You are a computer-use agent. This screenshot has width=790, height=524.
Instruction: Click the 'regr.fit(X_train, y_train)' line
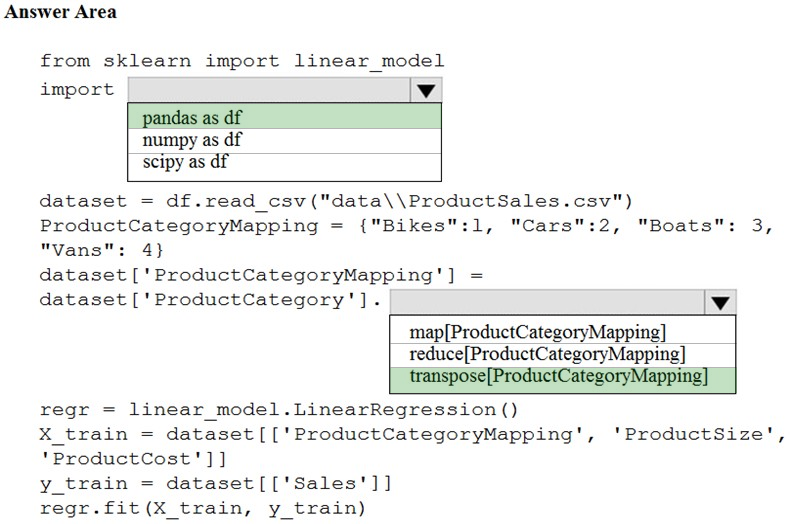point(203,508)
